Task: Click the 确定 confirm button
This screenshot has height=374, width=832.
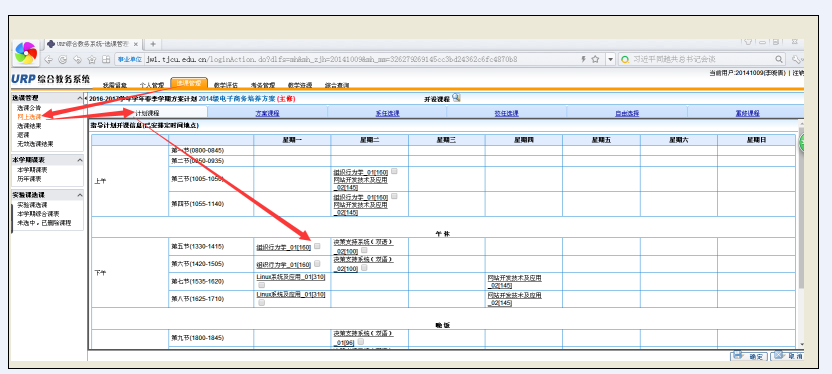Action: (748, 356)
